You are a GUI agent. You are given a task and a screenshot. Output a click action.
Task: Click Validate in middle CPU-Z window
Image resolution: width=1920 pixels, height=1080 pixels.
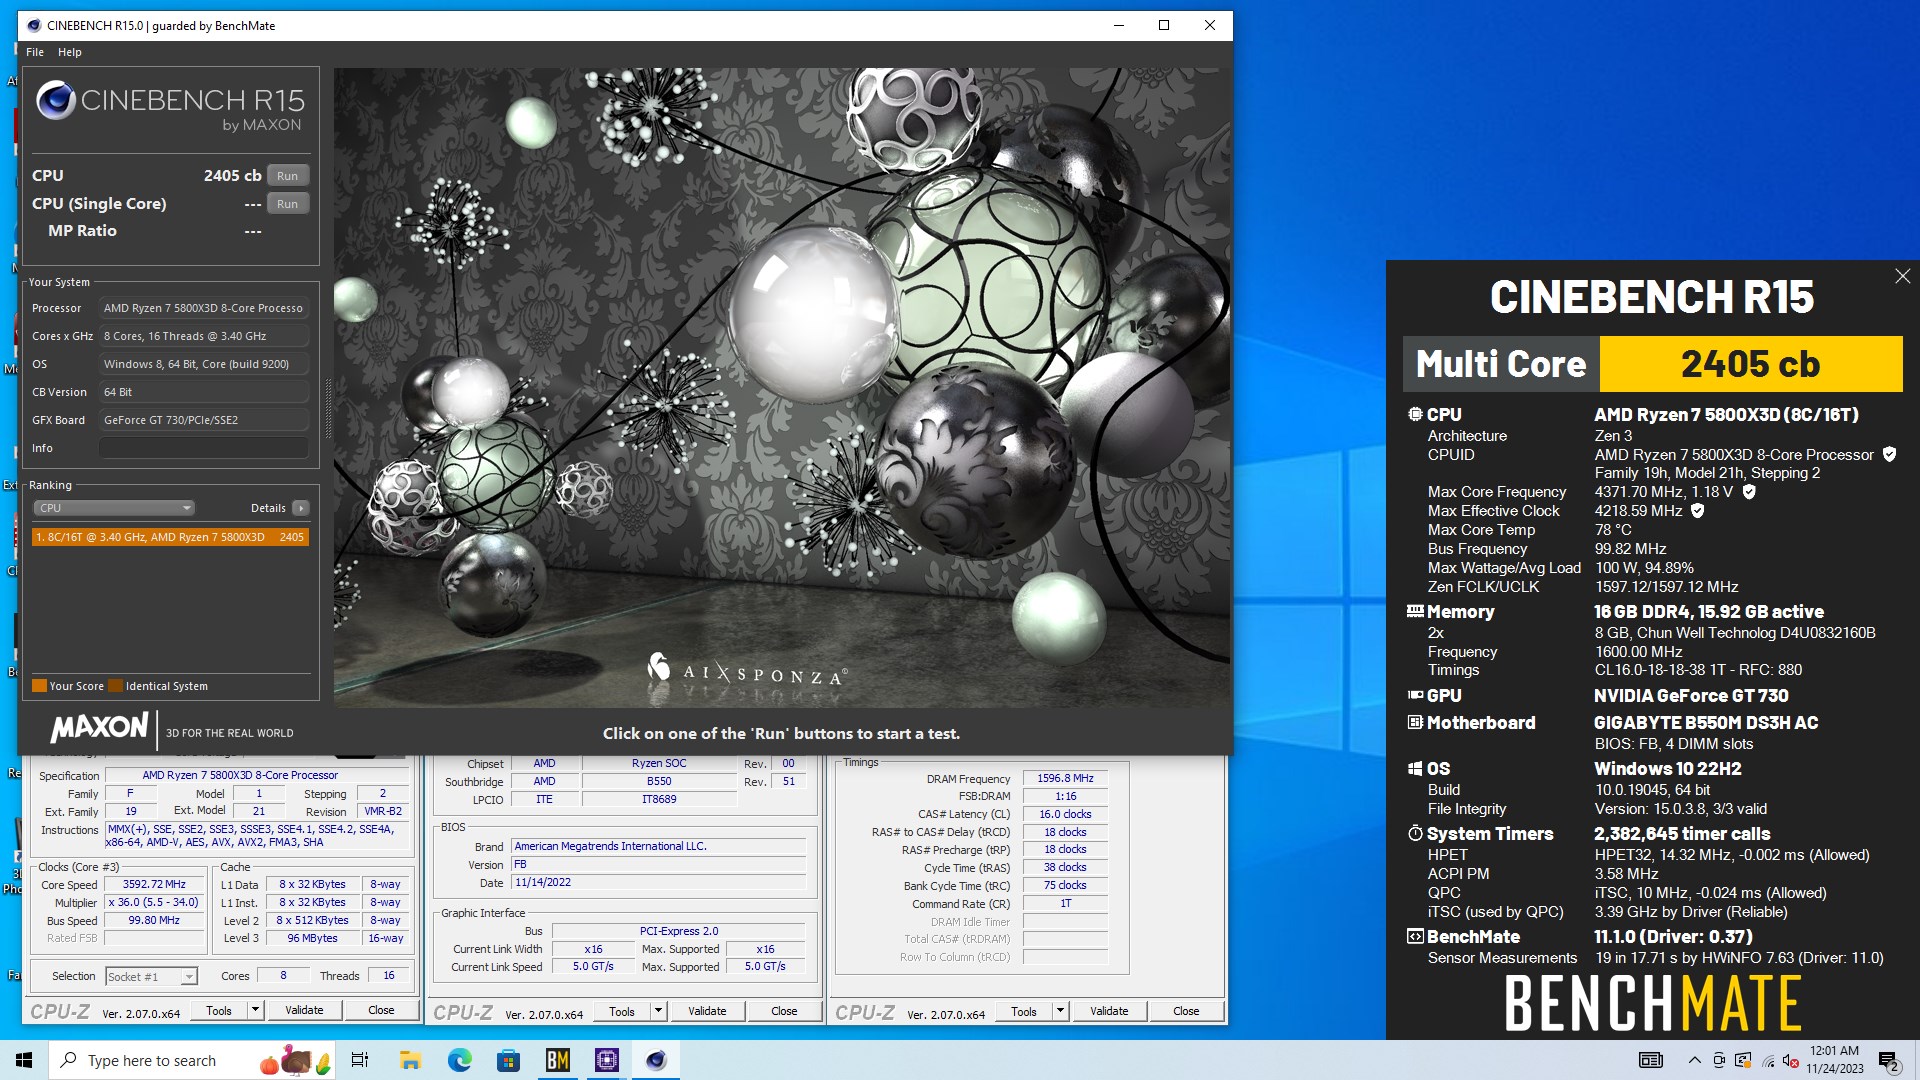coord(707,1011)
